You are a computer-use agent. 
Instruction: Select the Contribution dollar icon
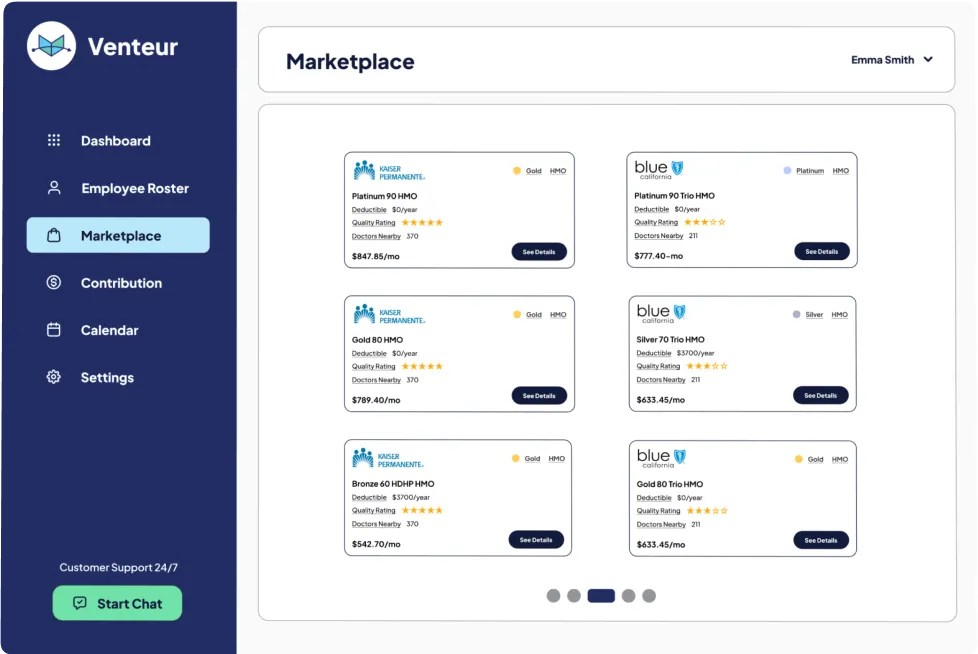[x=53, y=283]
